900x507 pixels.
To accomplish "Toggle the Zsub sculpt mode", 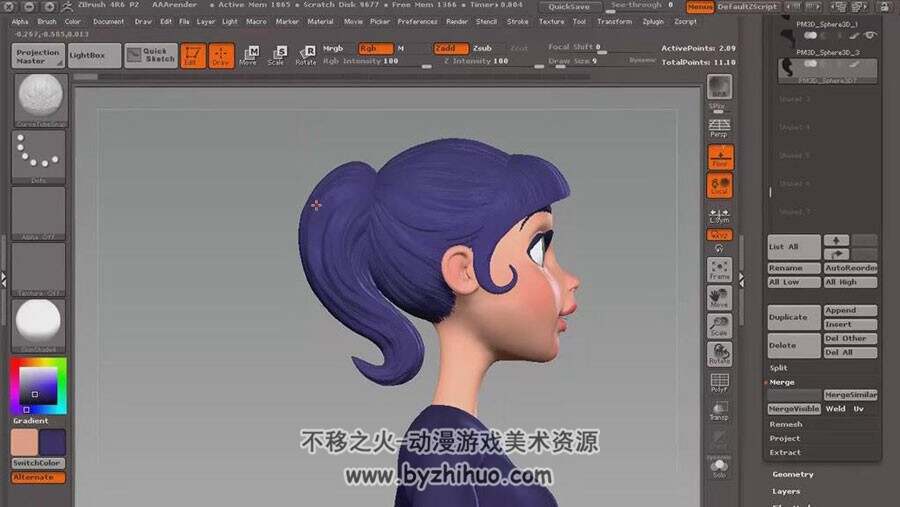I will (x=482, y=48).
